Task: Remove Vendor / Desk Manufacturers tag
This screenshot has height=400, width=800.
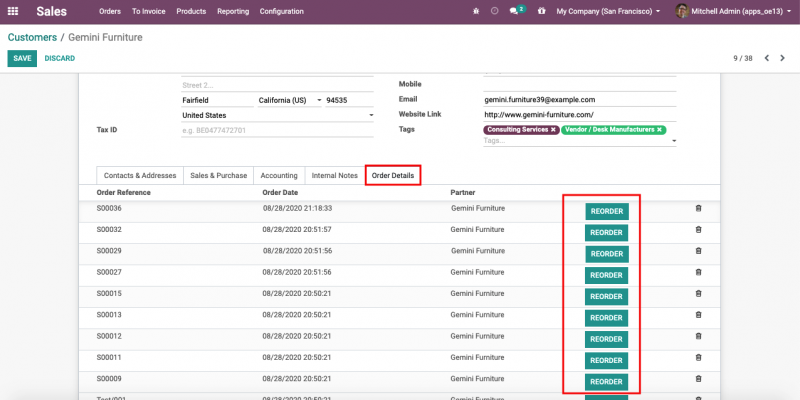Action: click(659, 130)
